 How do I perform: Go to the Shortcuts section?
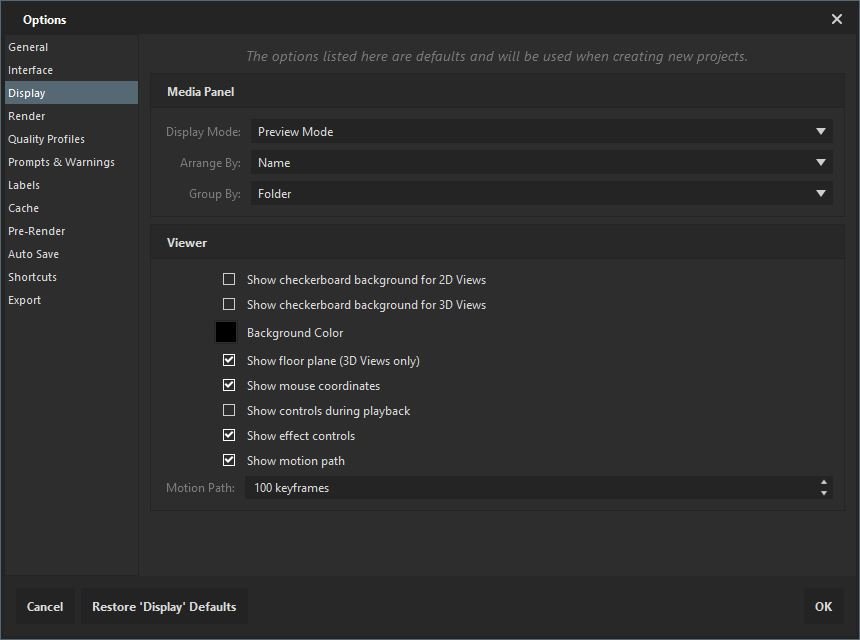pyautogui.click(x=32, y=277)
